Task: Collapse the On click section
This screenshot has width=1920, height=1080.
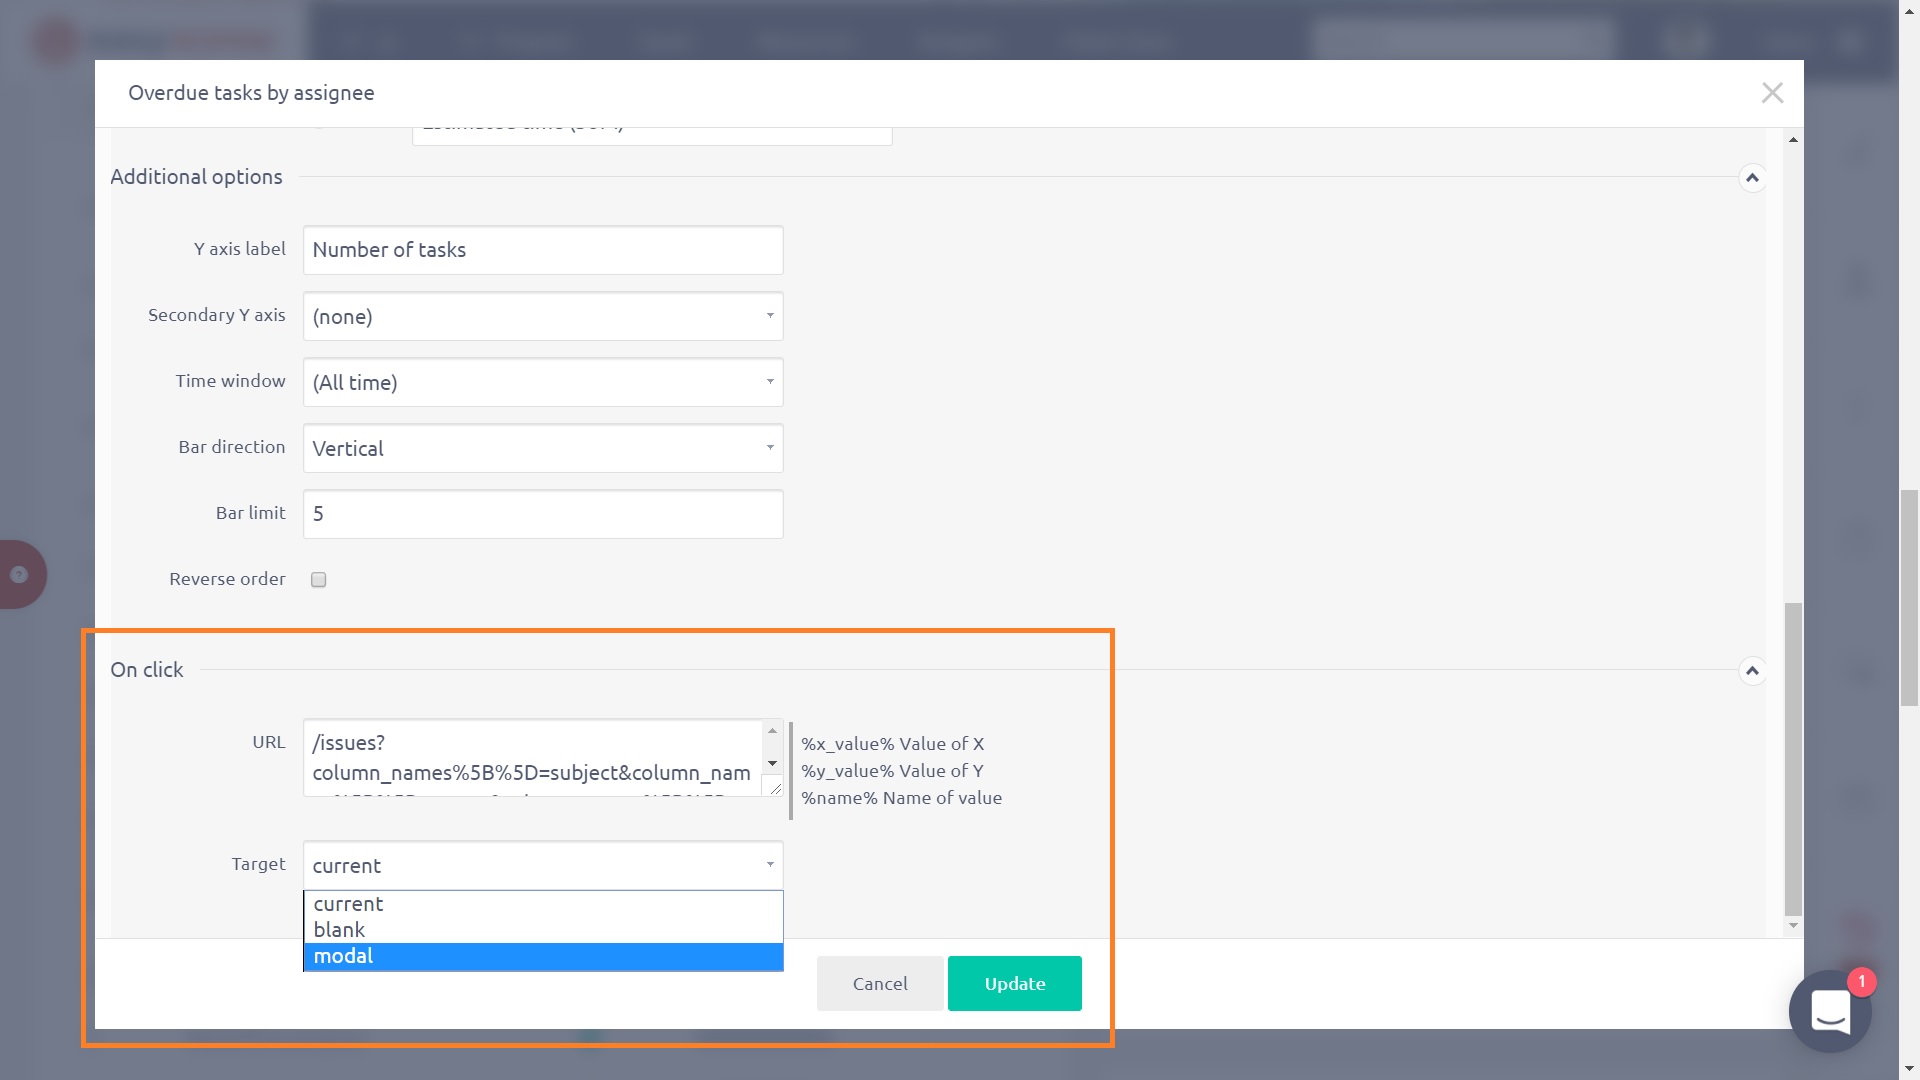Action: coord(1752,671)
